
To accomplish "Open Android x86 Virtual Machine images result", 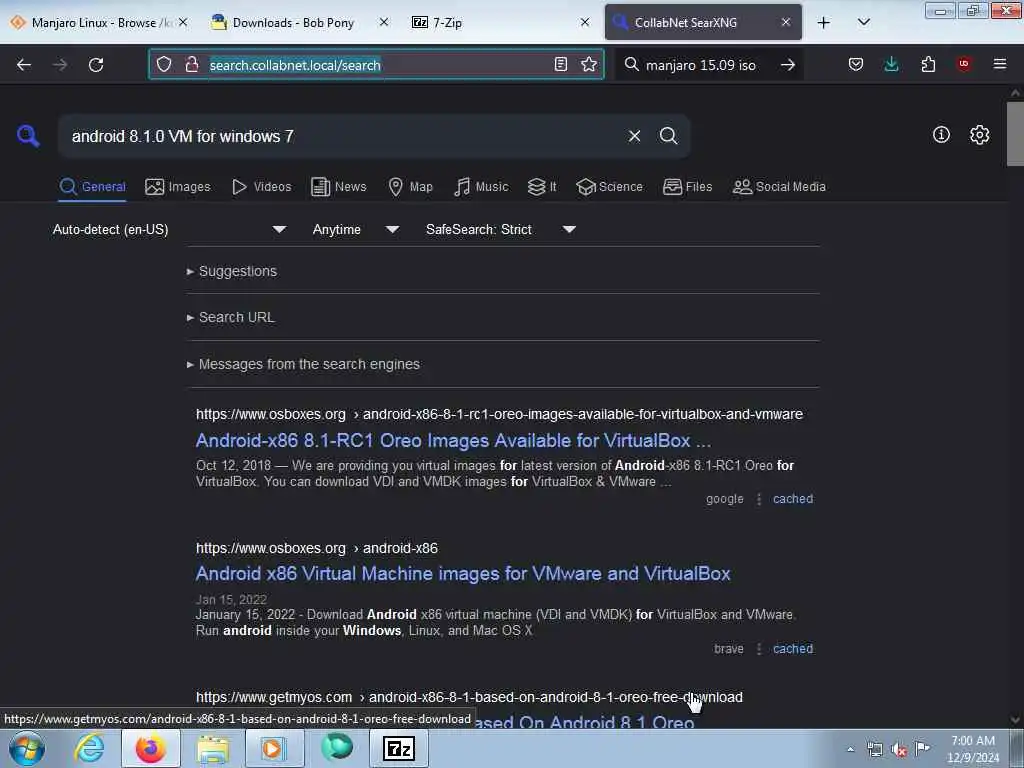I will pos(463,573).
